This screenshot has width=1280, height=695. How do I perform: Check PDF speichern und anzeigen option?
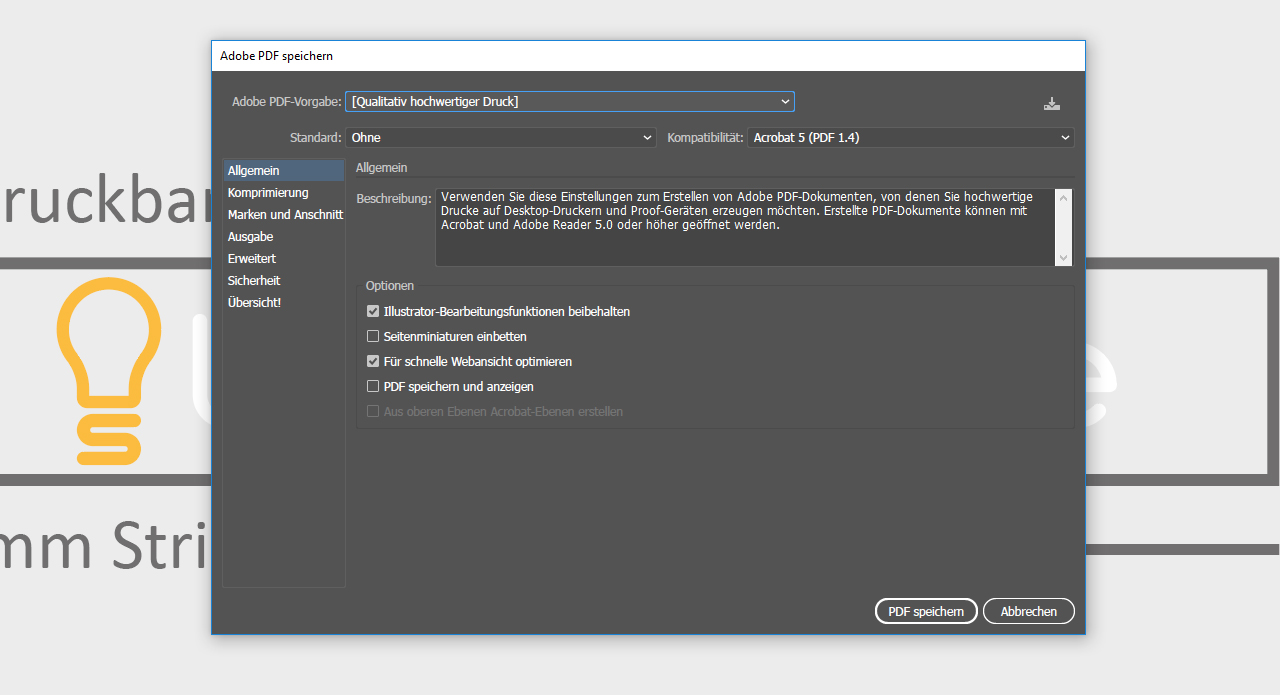373,387
